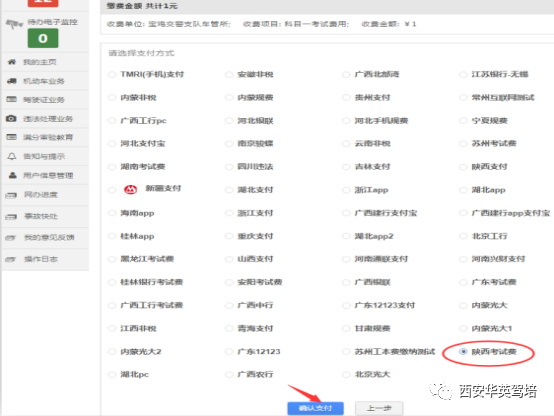Click the card icon beside 驾驶证业务
The height and width of the screenshot is (416, 554).
tap(12, 99)
